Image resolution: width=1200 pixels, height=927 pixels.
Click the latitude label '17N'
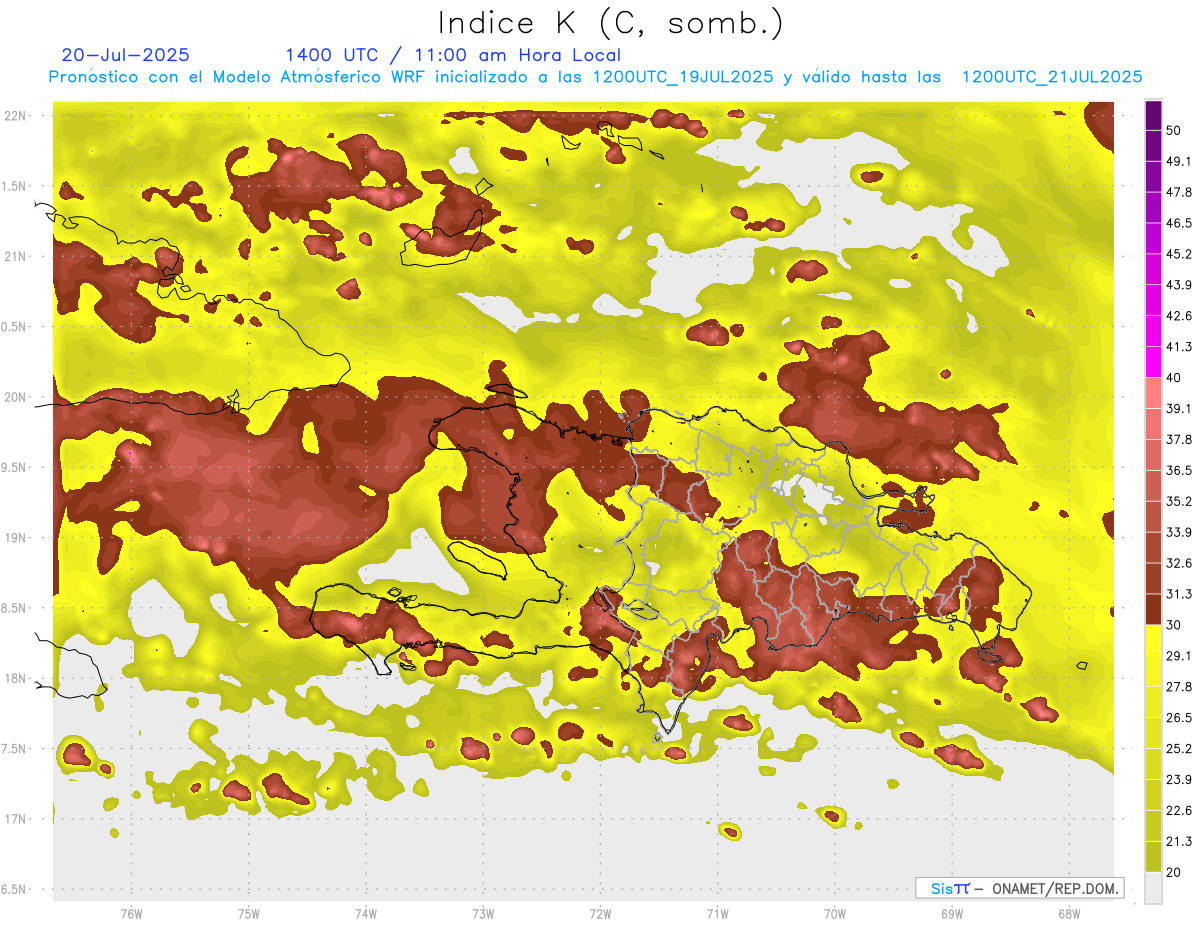pos(16,819)
